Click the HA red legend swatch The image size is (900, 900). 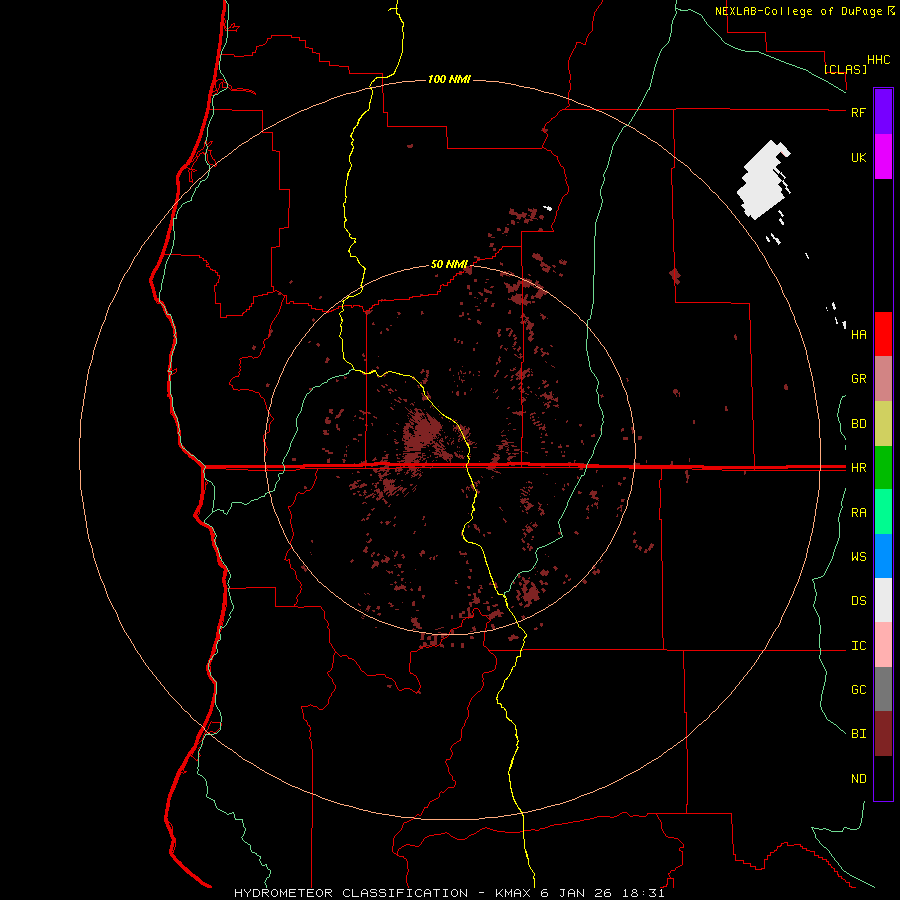883,334
